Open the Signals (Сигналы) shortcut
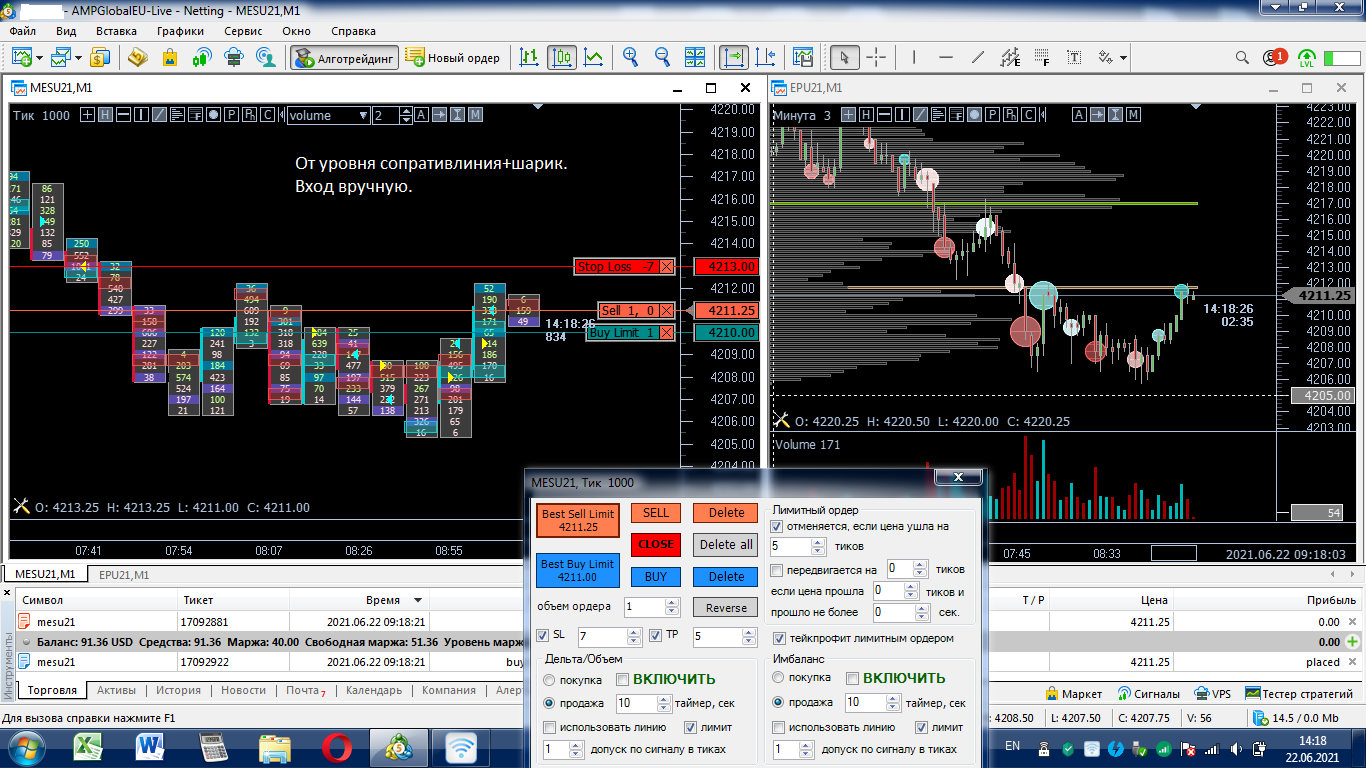The image size is (1366, 768). click(1148, 693)
